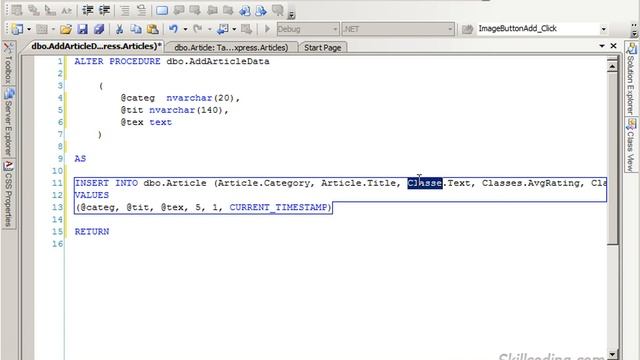Screen dimensions: 640x360
Task: Switch to the Start Page tab
Action: (322, 47)
